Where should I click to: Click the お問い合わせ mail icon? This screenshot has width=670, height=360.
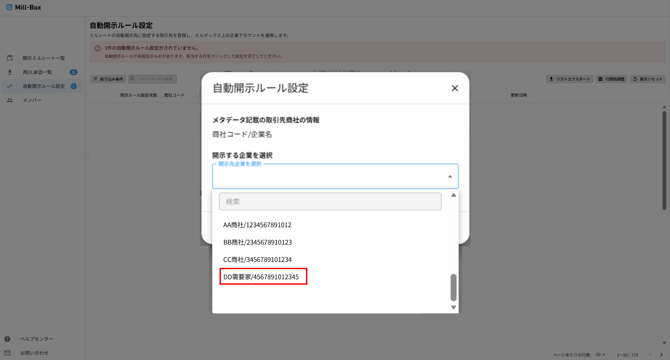pos(7,353)
